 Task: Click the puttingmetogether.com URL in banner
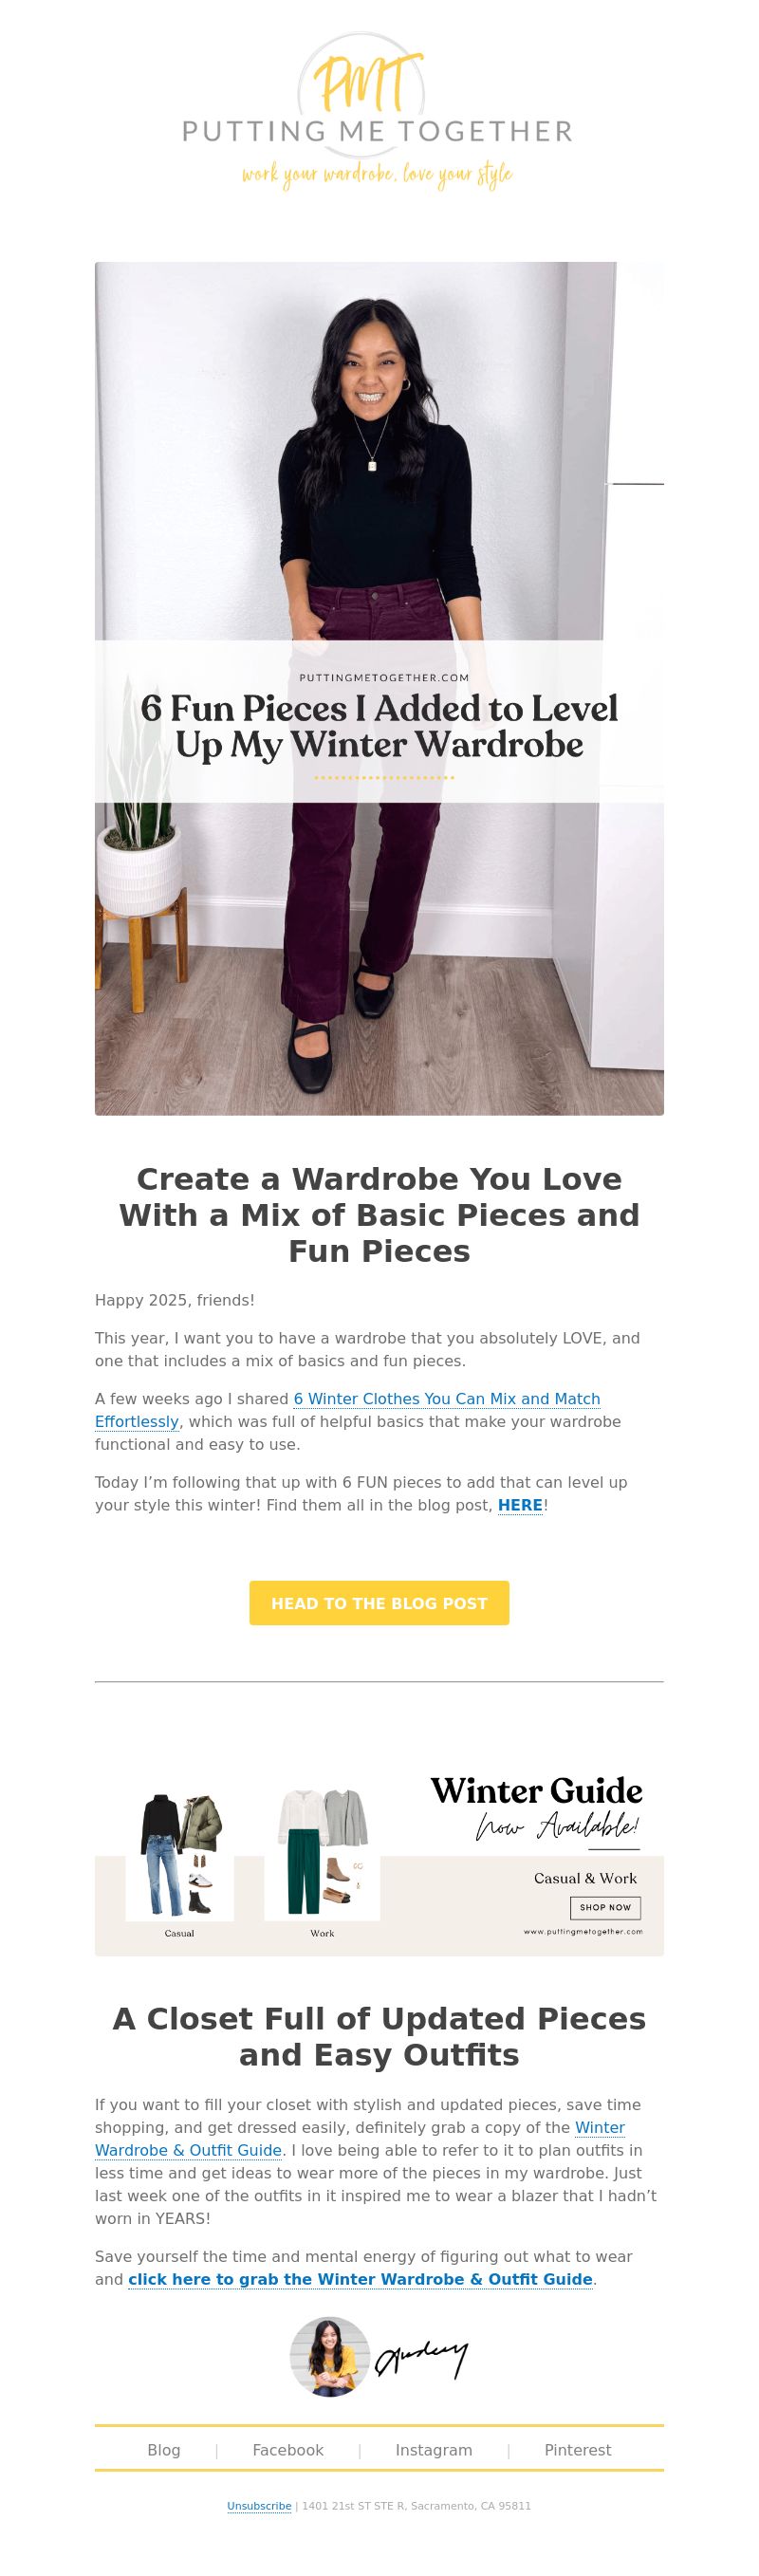pyautogui.click(x=583, y=1932)
